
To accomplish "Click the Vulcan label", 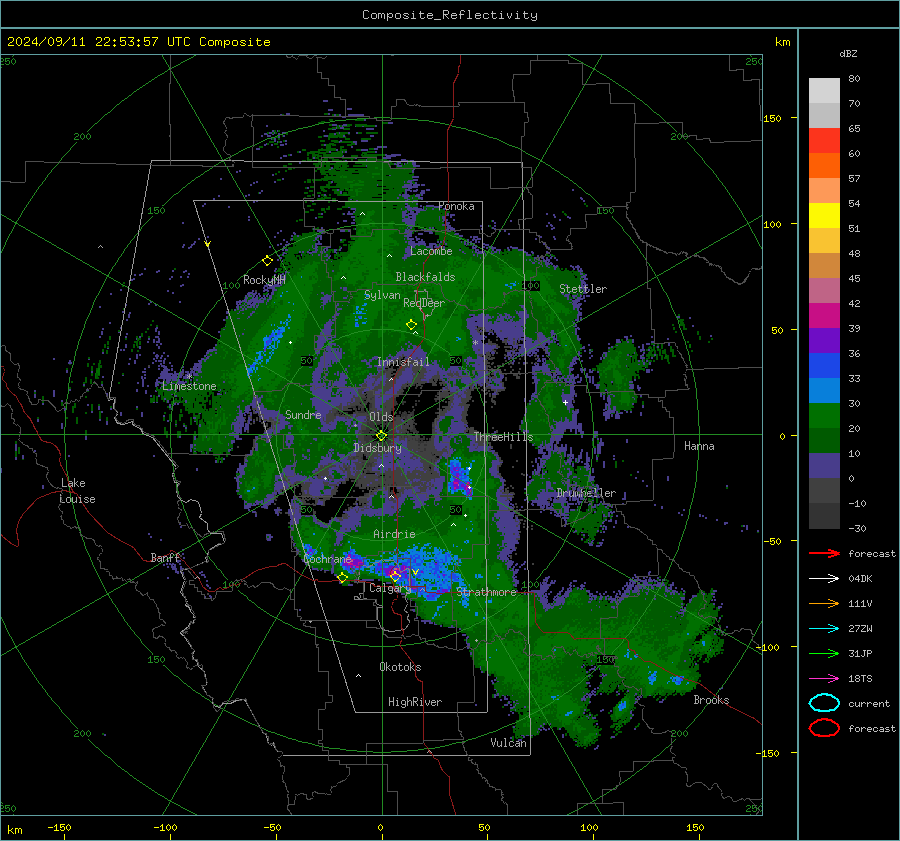I will [509, 743].
